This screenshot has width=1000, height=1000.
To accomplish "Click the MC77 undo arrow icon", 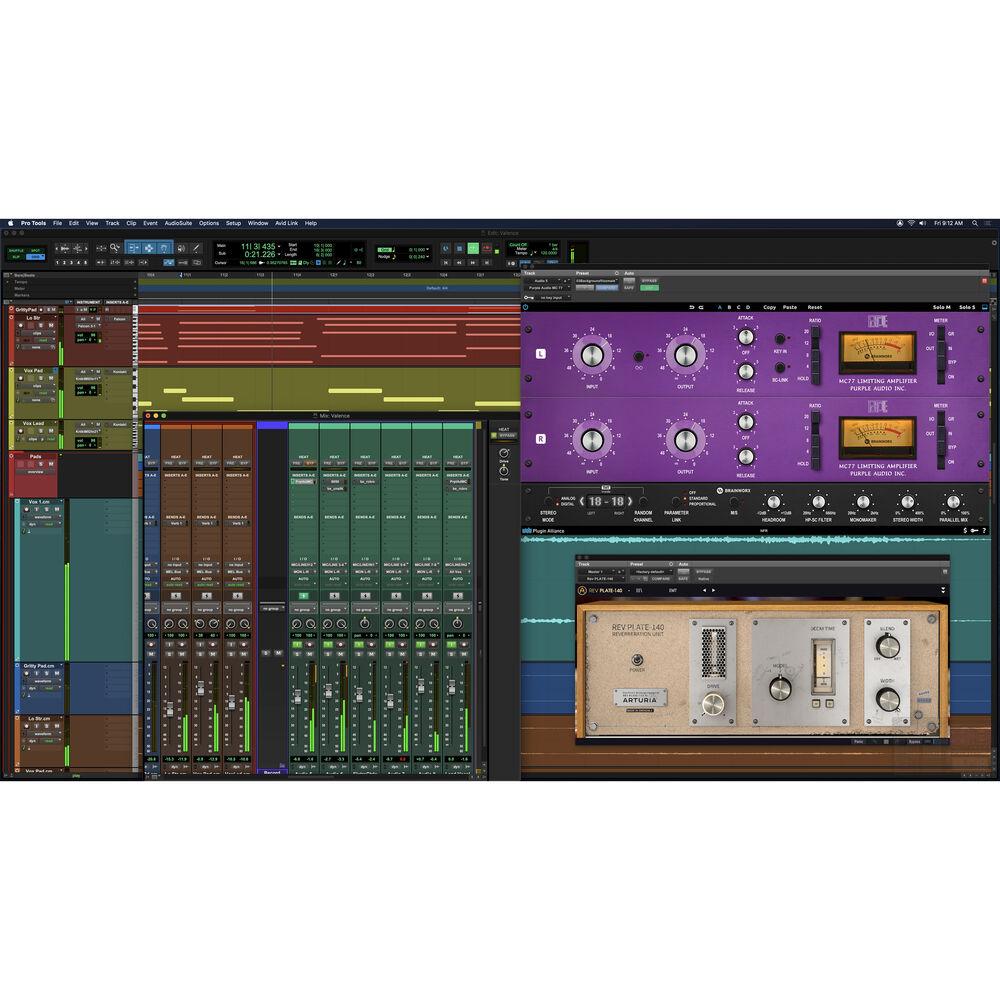I will (691, 307).
